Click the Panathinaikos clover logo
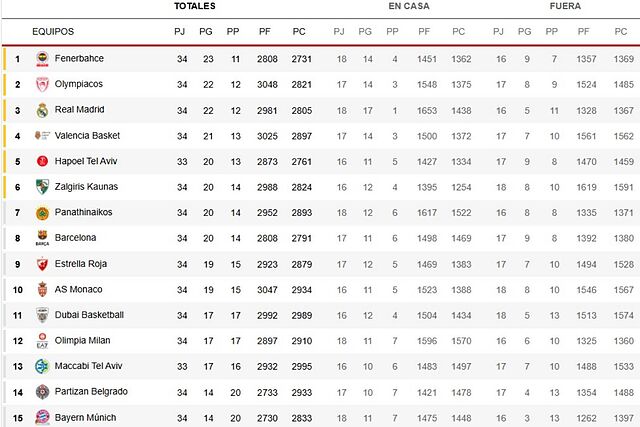640x427 pixels. pyautogui.click(x=42, y=212)
